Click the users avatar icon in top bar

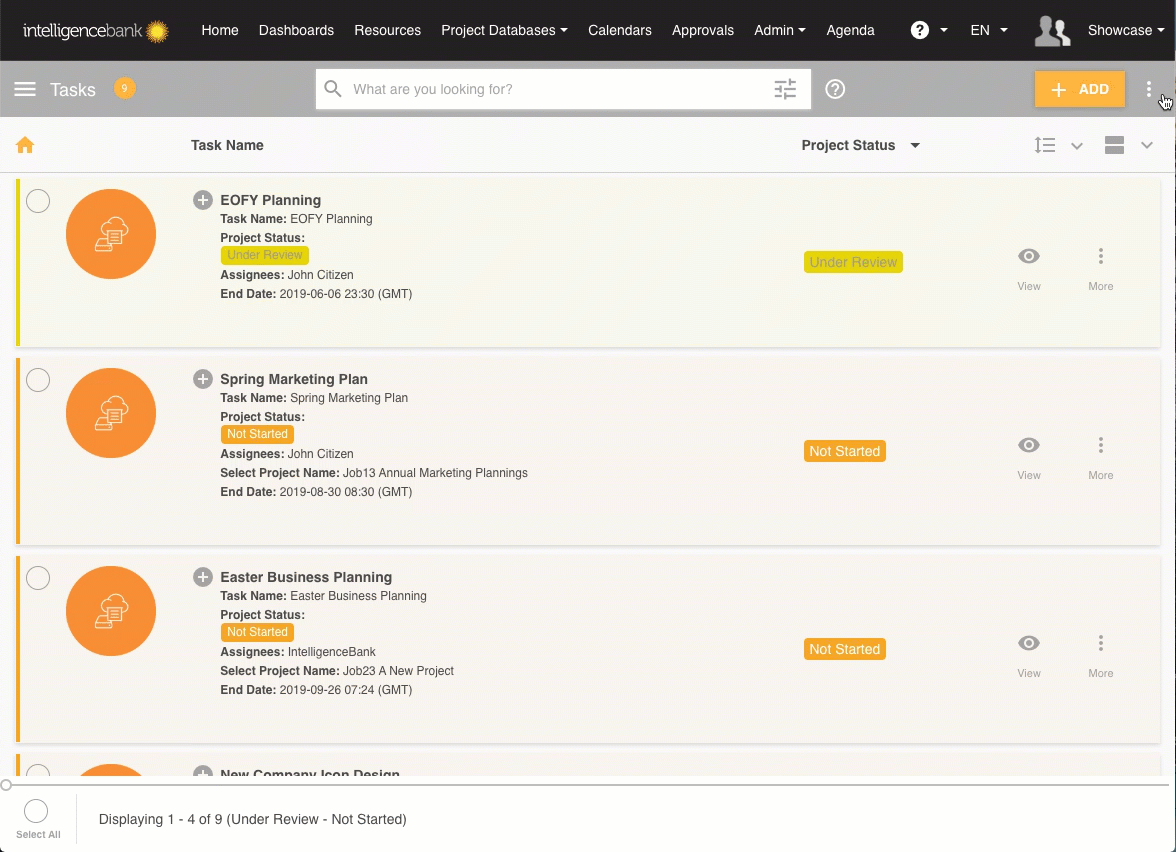point(1052,31)
